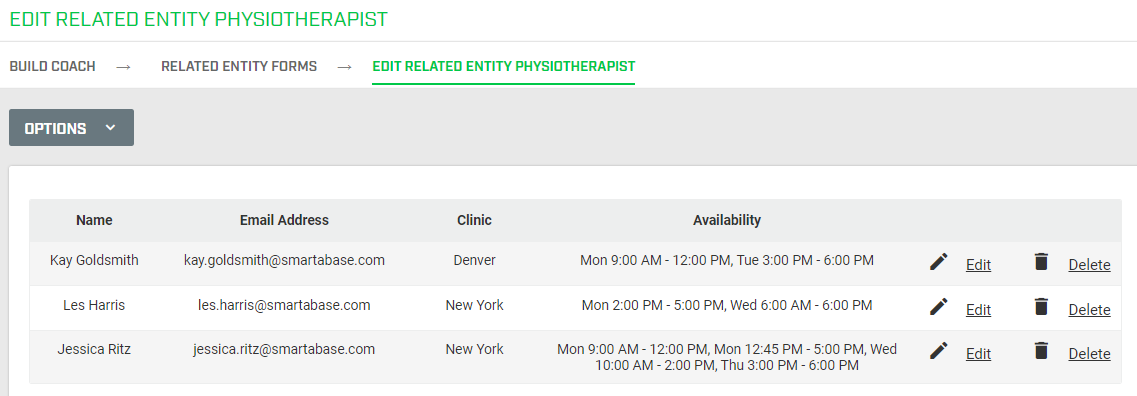Open the Options dropdown button

coord(71,128)
